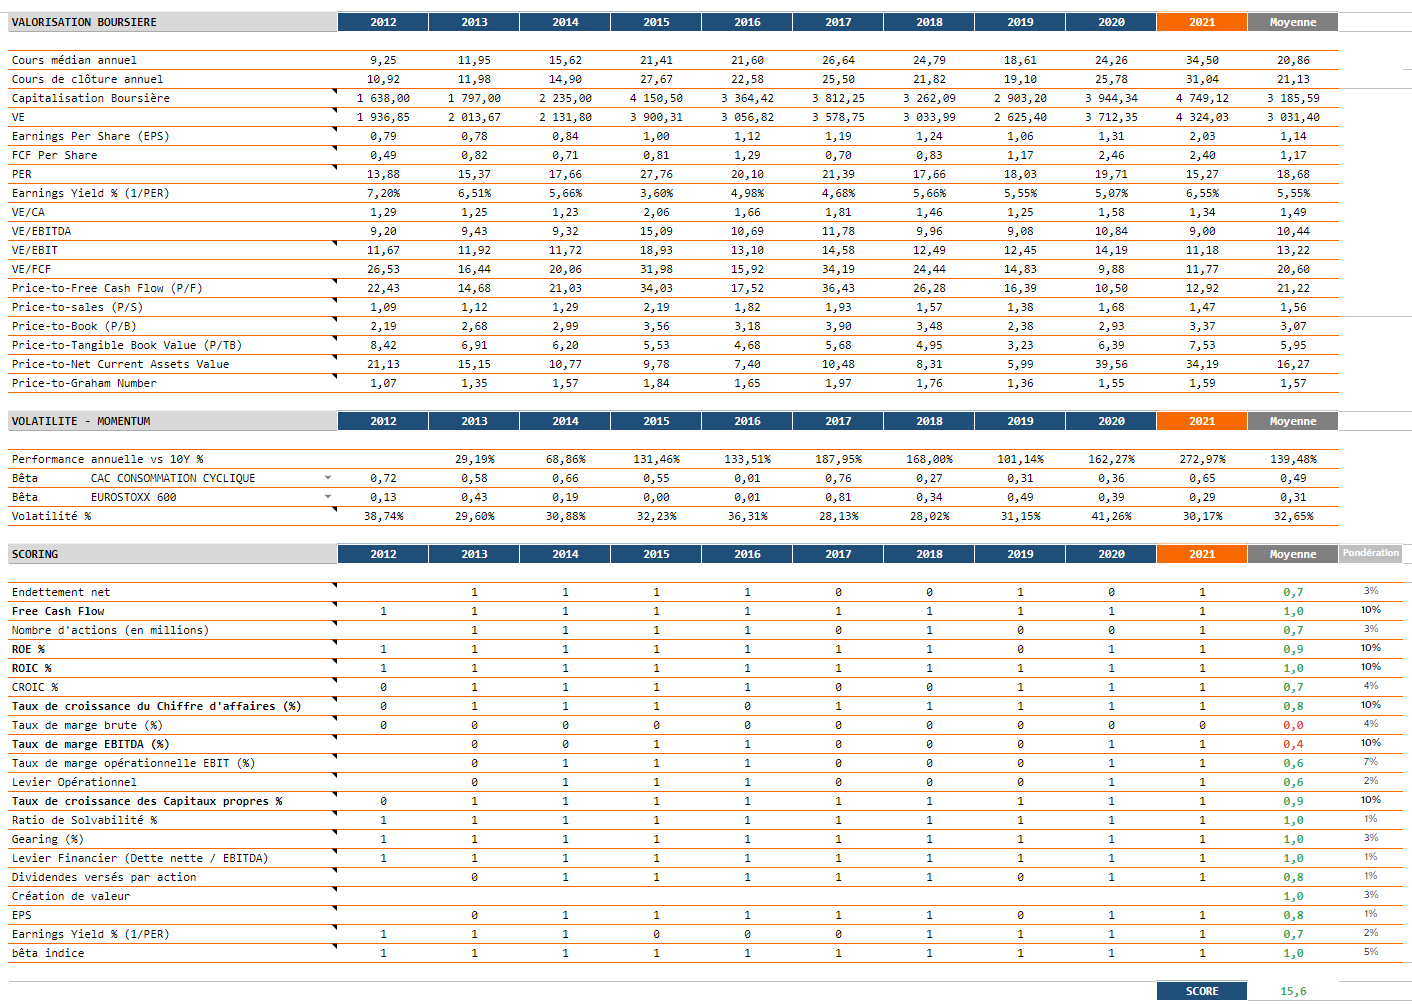Select the "VE/EBIT" row label

pos(35,250)
